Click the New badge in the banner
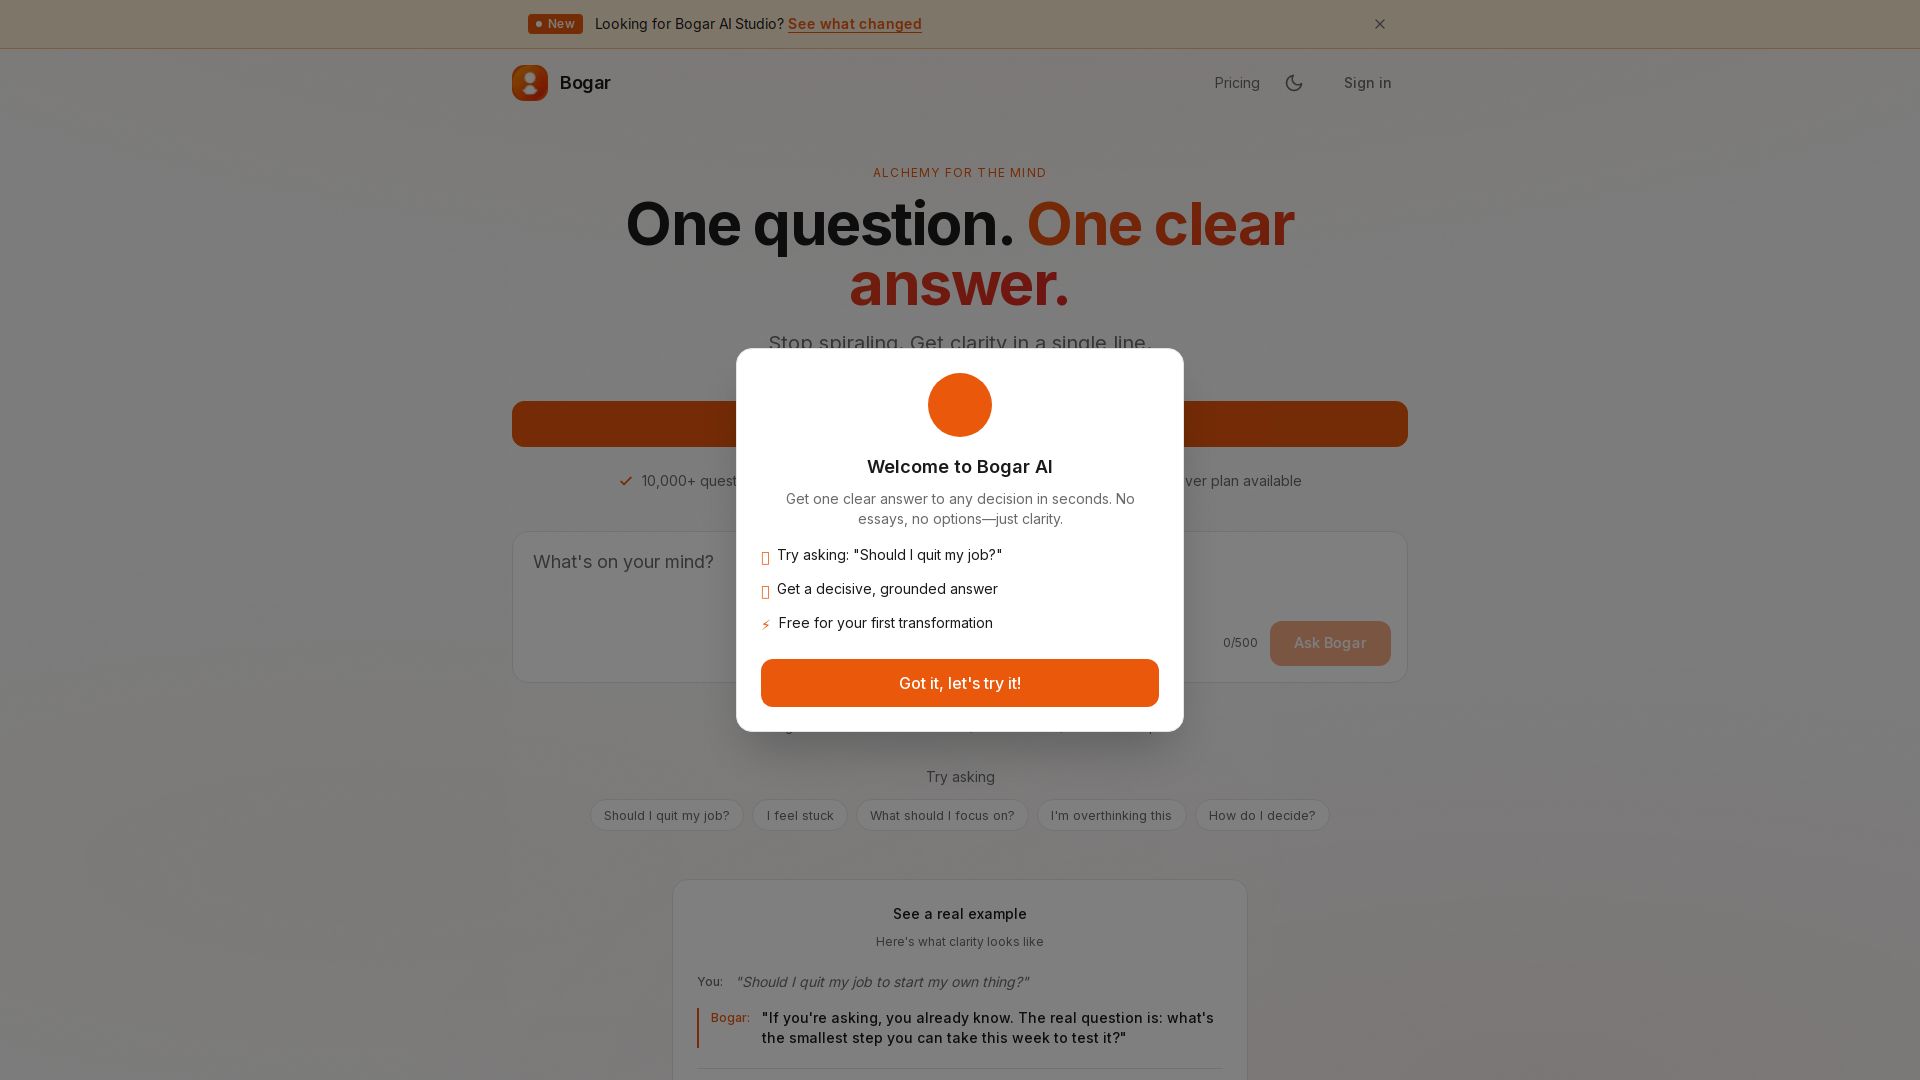 click(555, 24)
